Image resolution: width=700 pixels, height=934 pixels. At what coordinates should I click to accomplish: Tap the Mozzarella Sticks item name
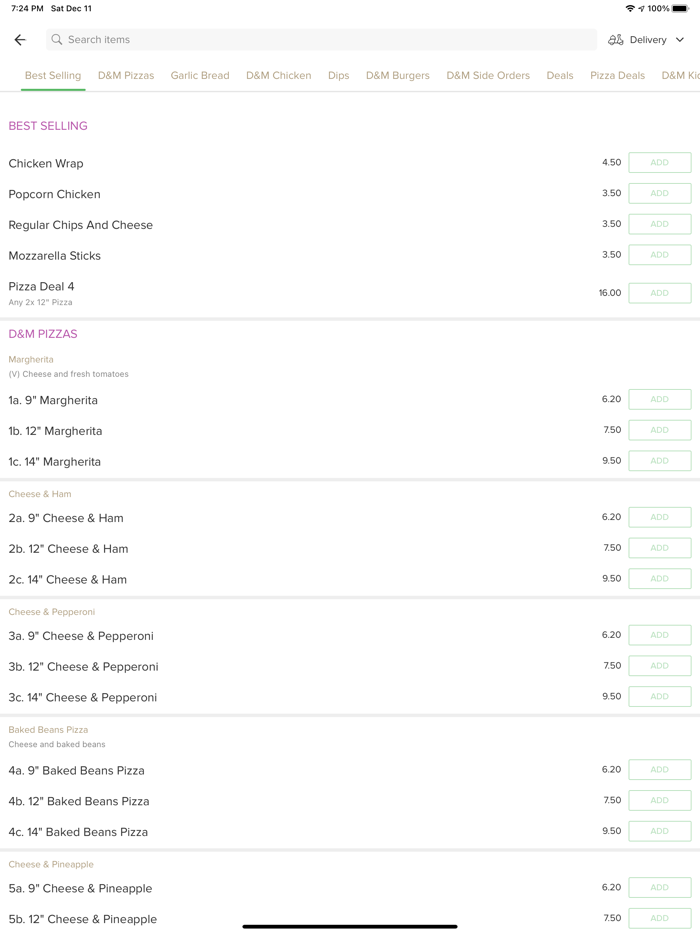(55, 256)
